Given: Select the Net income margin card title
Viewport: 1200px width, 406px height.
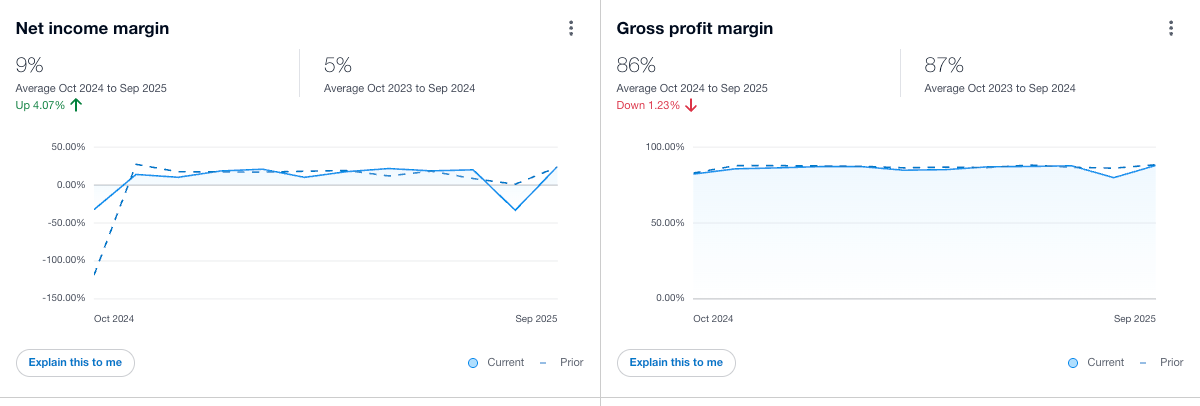Looking at the screenshot, I should coord(92,28).
